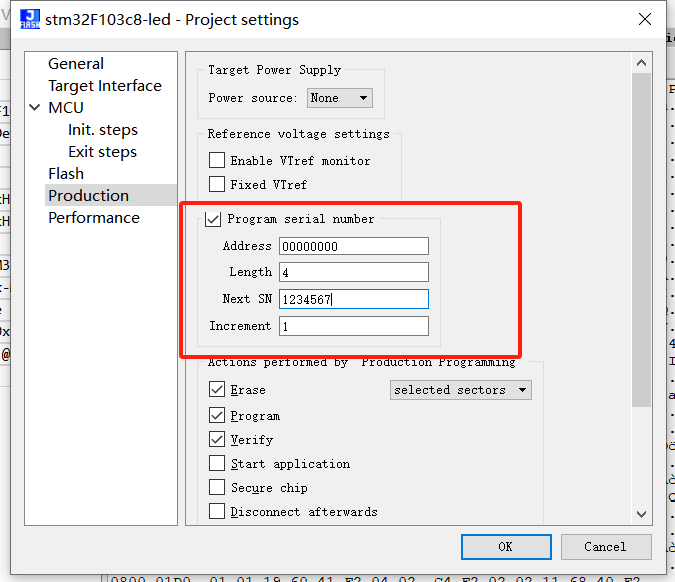Screen dimensions: 675x582
Task: Click the J-Flash icon in title bar
Action: click(x=30, y=19)
